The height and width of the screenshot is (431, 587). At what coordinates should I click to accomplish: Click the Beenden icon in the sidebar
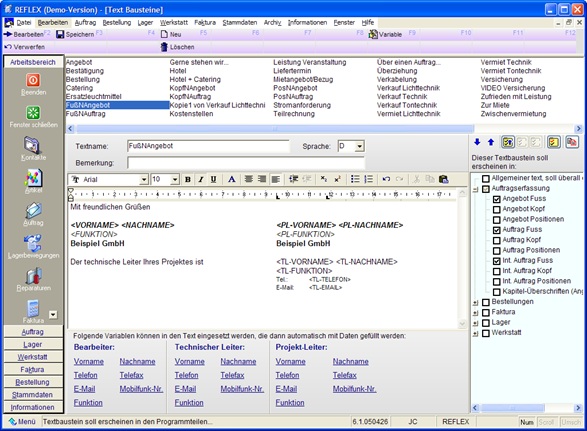tap(33, 80)
